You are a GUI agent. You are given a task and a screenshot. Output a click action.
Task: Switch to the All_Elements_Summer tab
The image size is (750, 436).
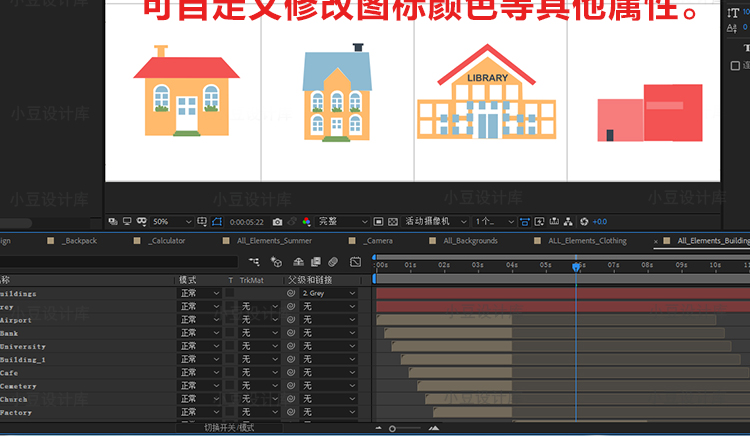click(x=274, y=240)
